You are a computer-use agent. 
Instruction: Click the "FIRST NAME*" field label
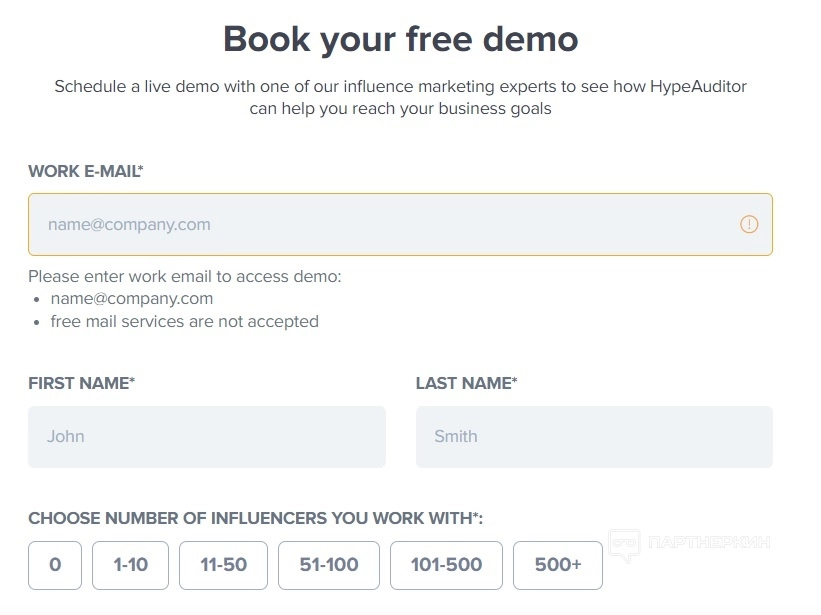pos(81,383)
